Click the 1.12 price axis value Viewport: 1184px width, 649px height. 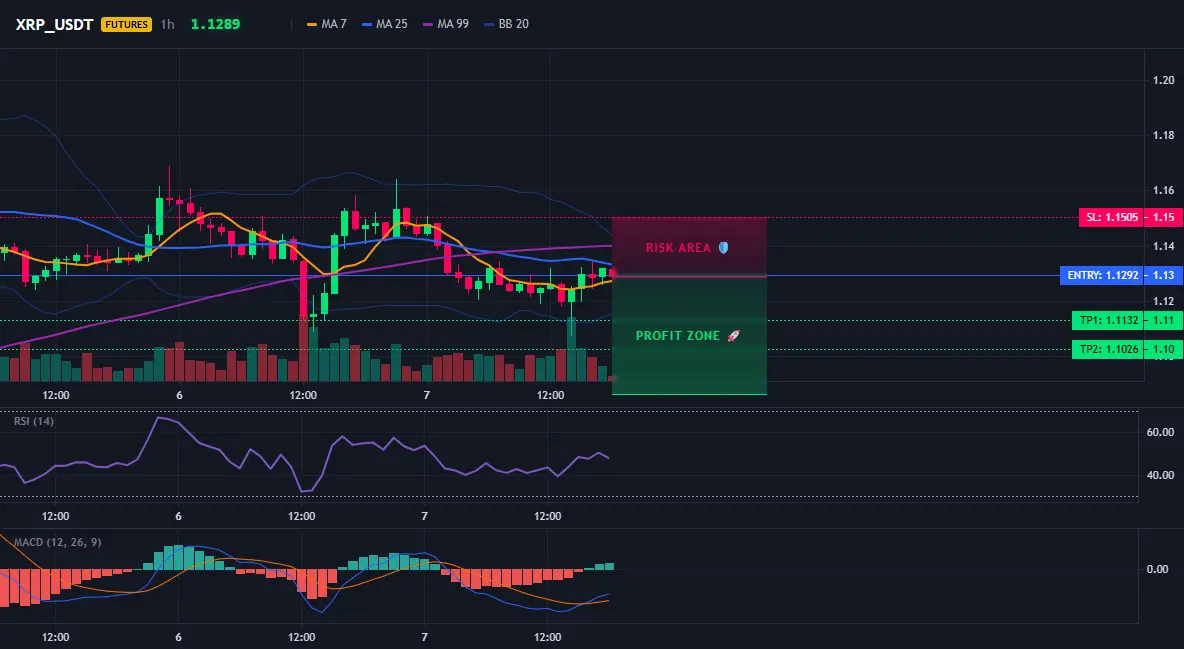[1164, 301]
